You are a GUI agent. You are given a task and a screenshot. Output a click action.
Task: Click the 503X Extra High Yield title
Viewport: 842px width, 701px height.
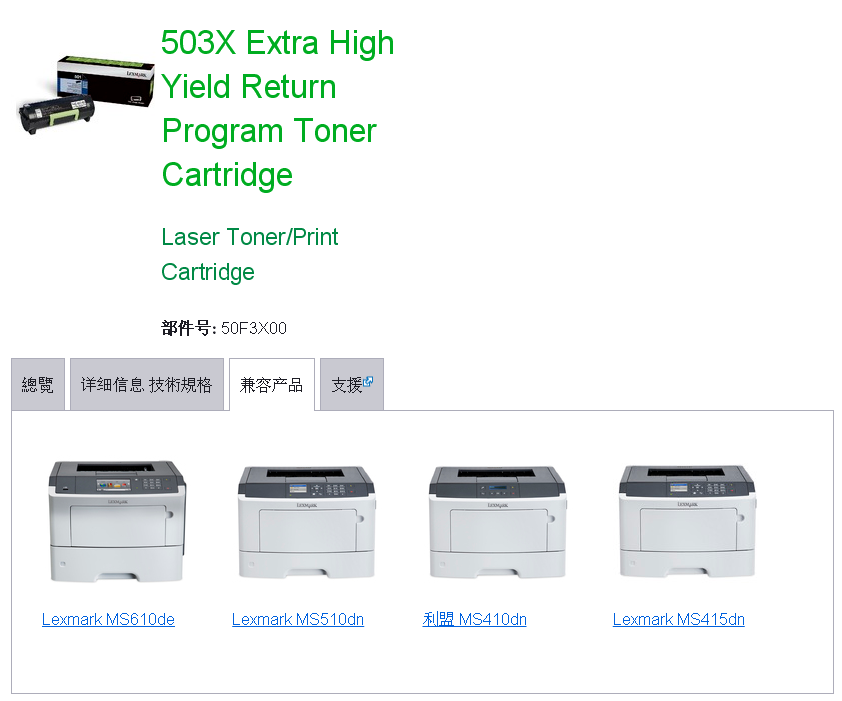278,109
